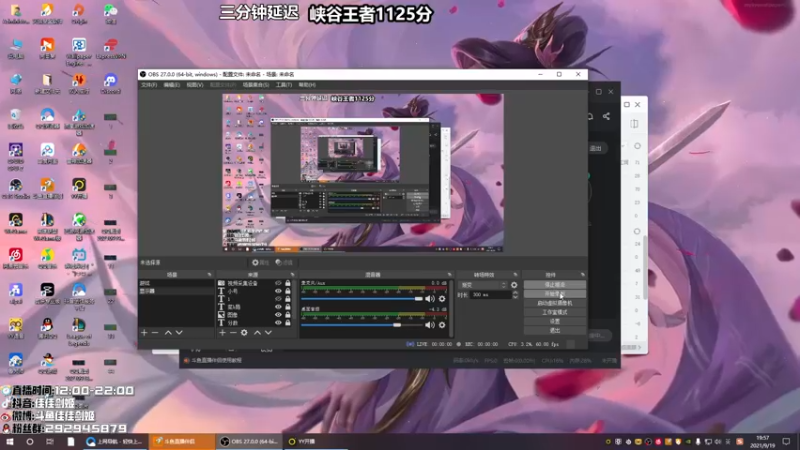Pop out the Controls dock panel
This screenshot has height=450, width=800.
(583, 274)
